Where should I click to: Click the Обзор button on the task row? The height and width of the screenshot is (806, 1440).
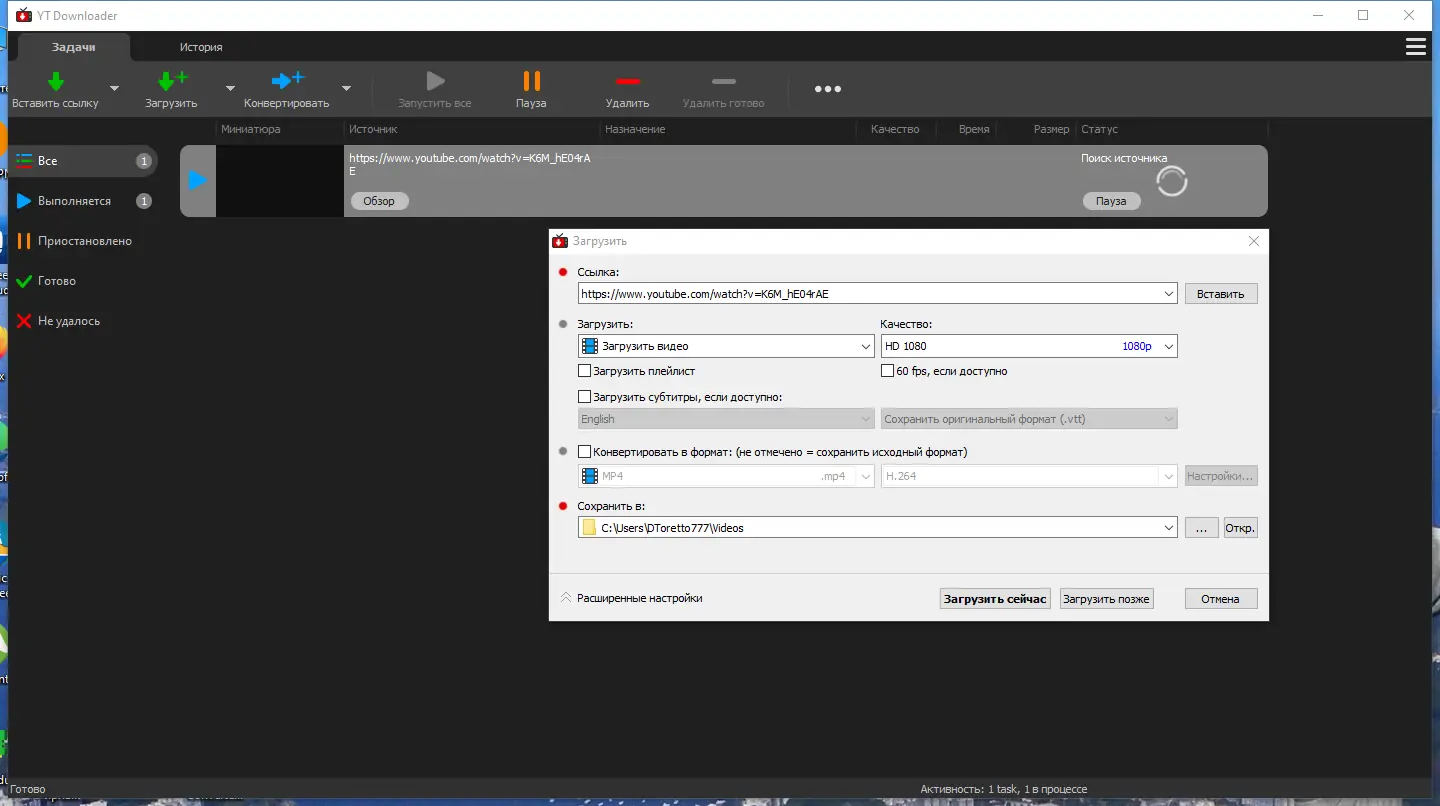point(379,201)
